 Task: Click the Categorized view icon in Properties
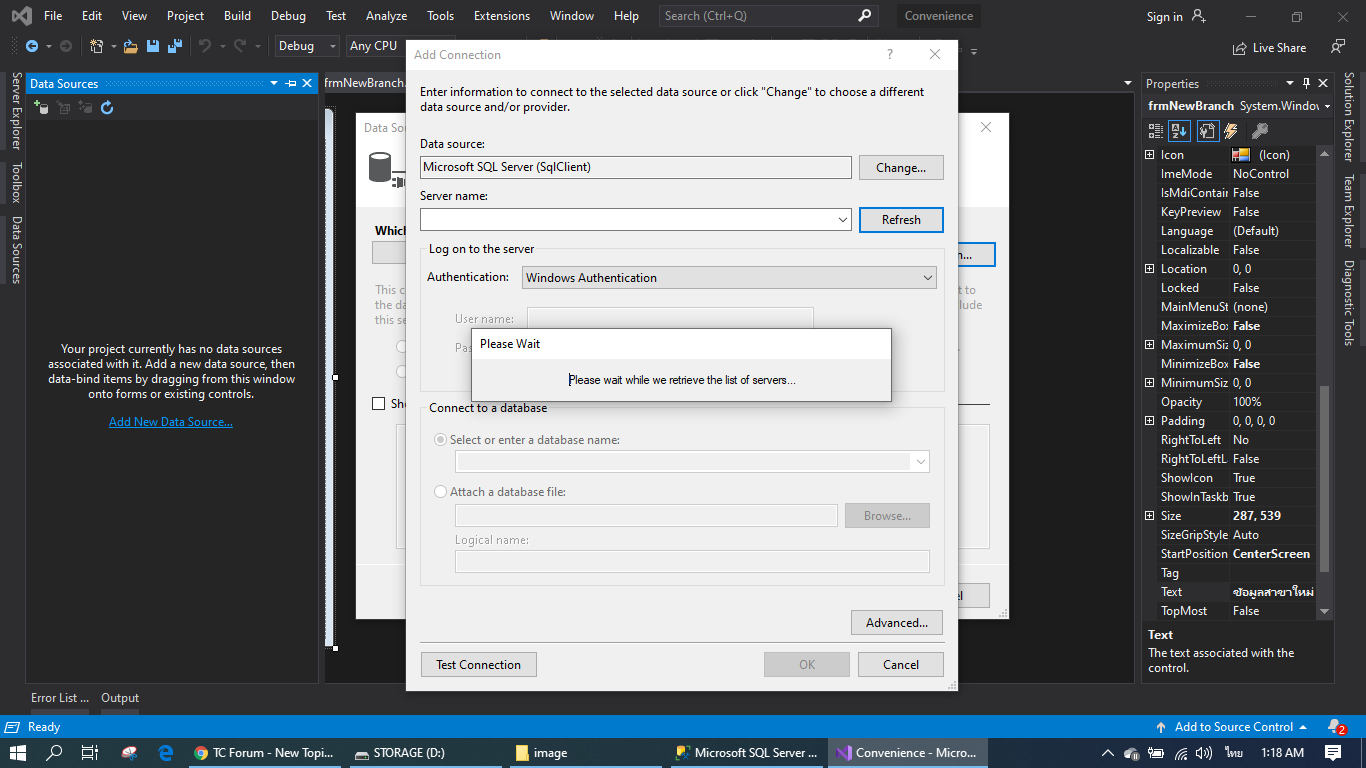click(x=1156, y=131)
